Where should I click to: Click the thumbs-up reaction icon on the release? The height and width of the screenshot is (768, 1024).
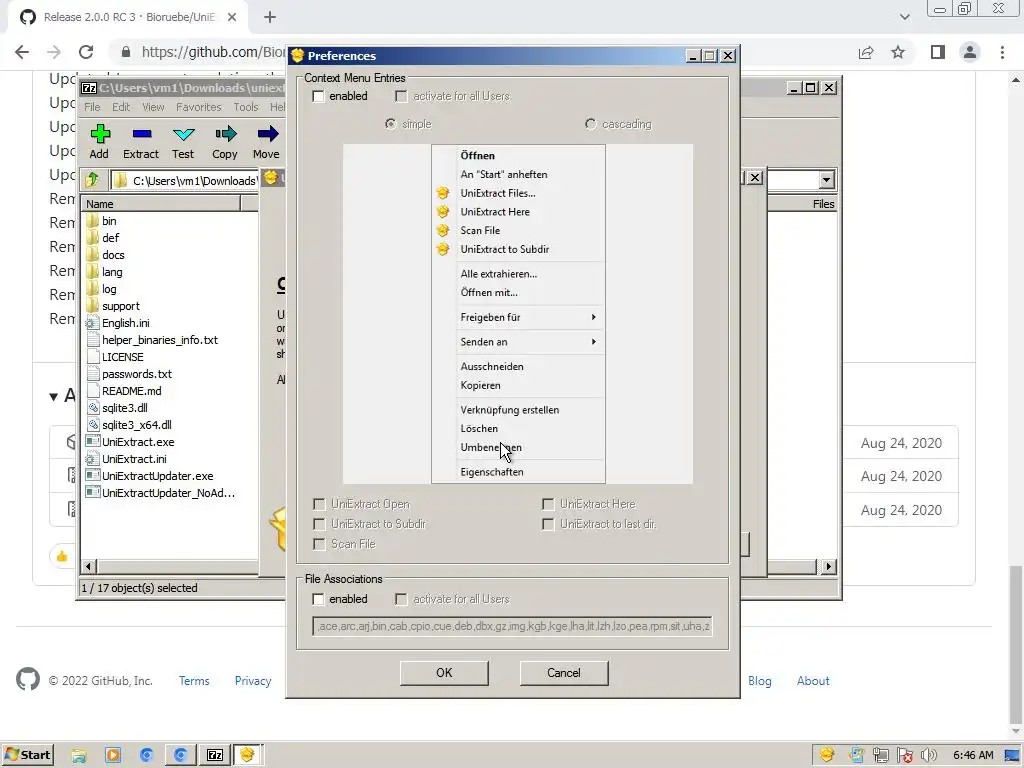pos(62,556)
